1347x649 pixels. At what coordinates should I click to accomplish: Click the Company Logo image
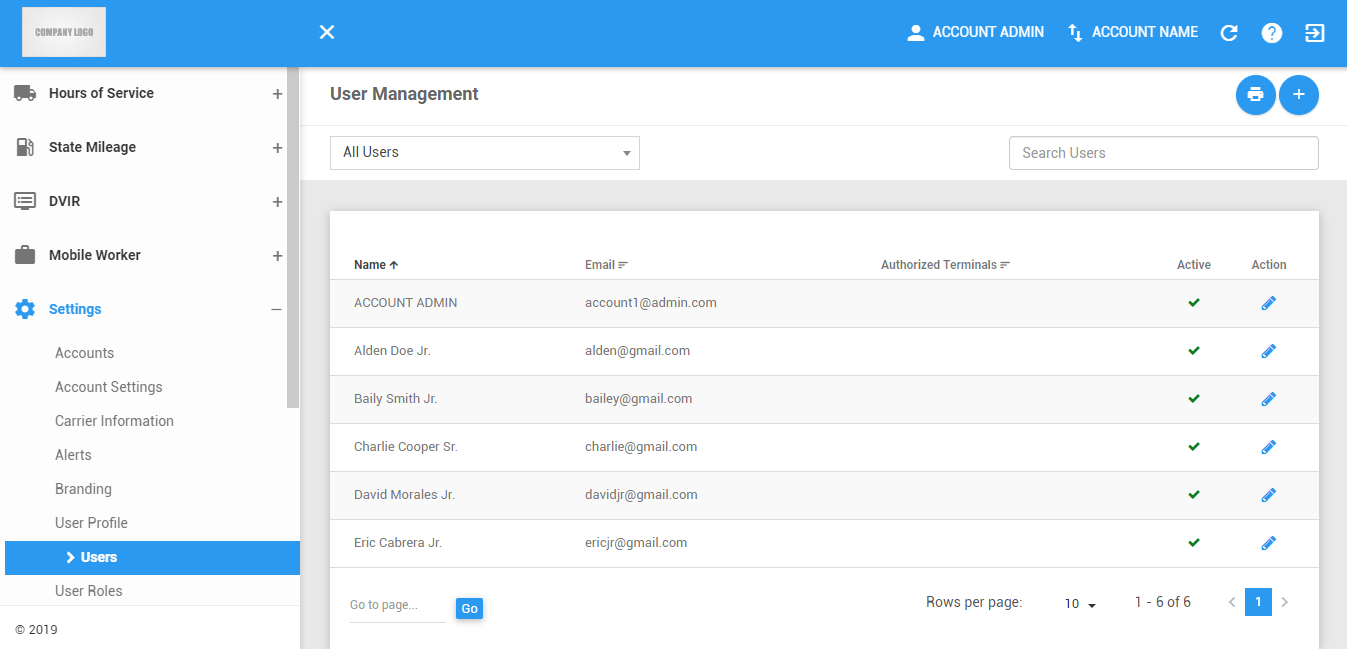coord(64,32)
